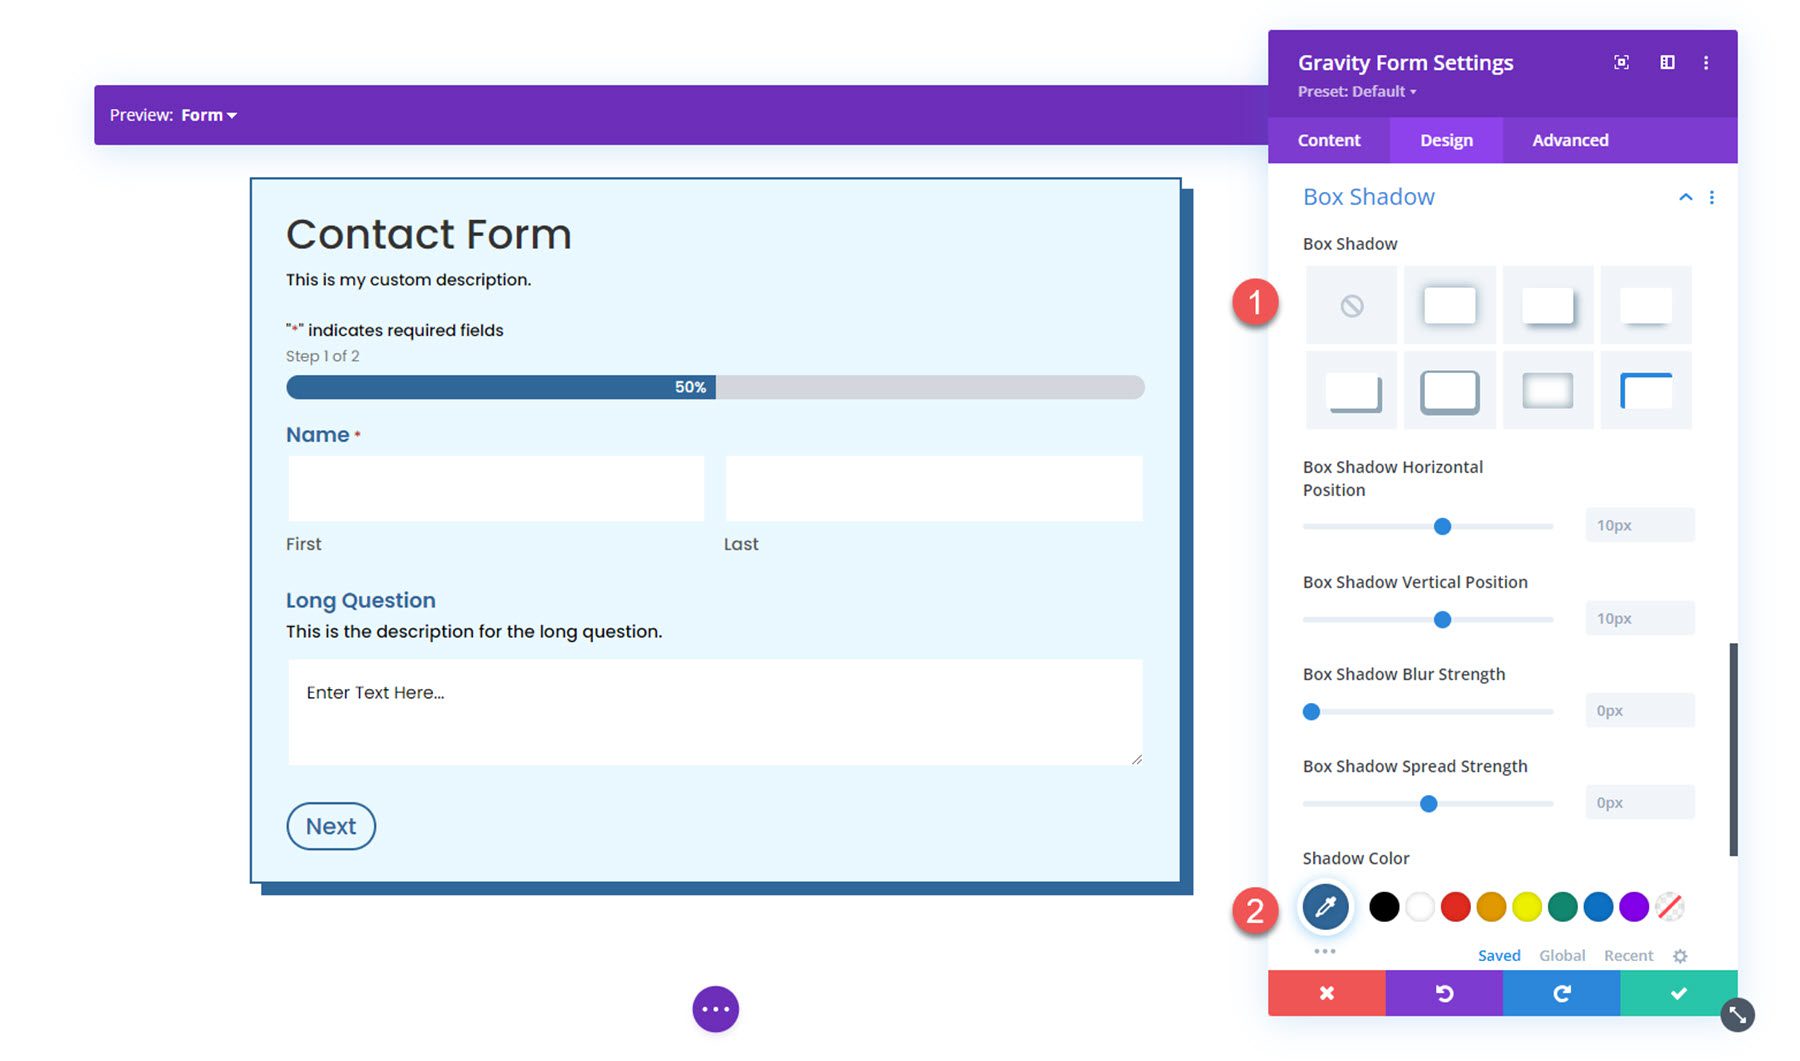Open the Preview Form dropdown

pyautogui.click(x=208, y=114)
